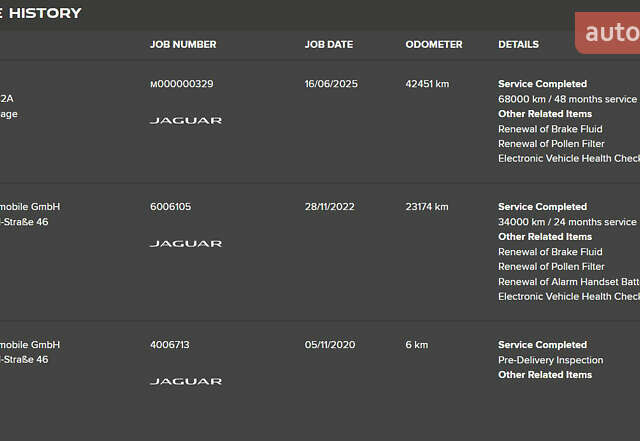Screen dimensions: 640x441
Task: Select the JOB NUMBER column header
Action: tap(183, 45)
